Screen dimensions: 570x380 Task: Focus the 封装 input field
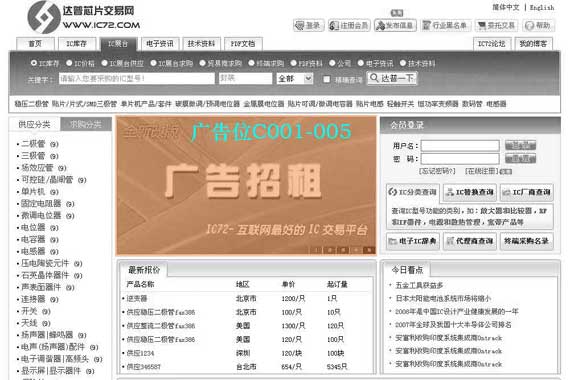pos(245,79)
